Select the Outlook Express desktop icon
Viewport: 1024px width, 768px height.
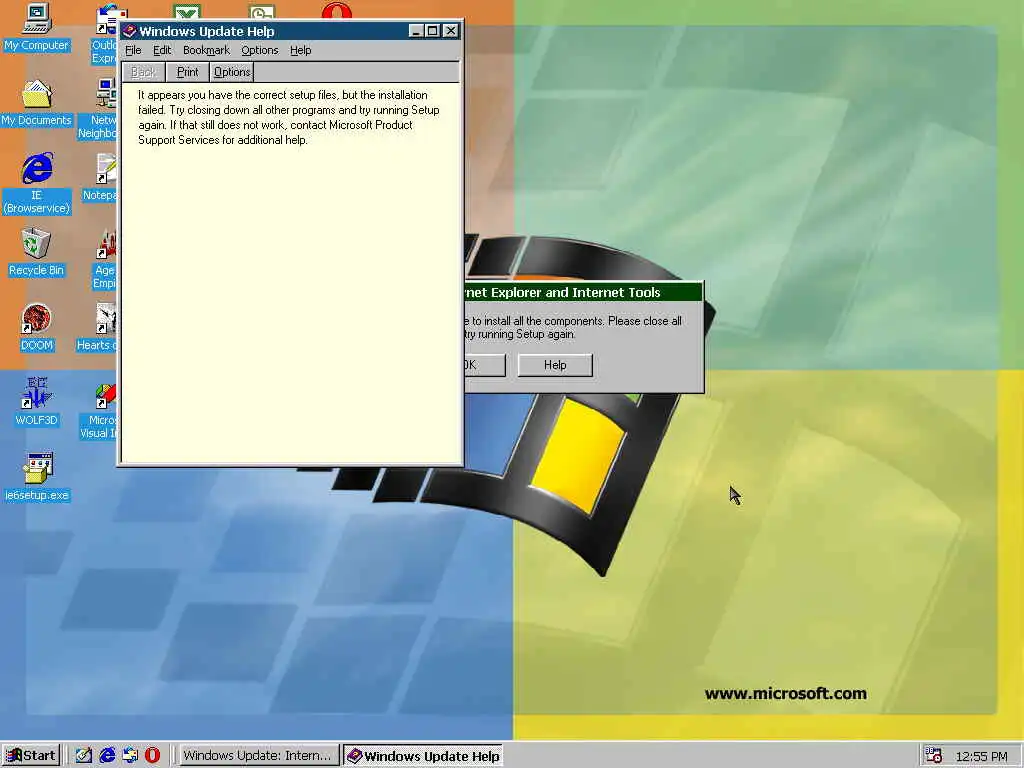(106, 34)
